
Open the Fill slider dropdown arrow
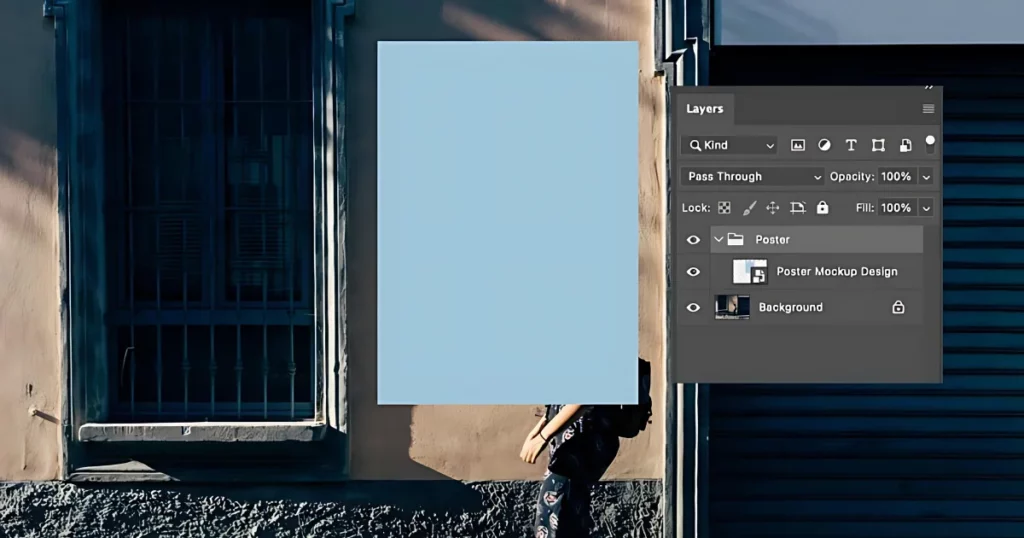pyautogui.click(x=926, y=208)
